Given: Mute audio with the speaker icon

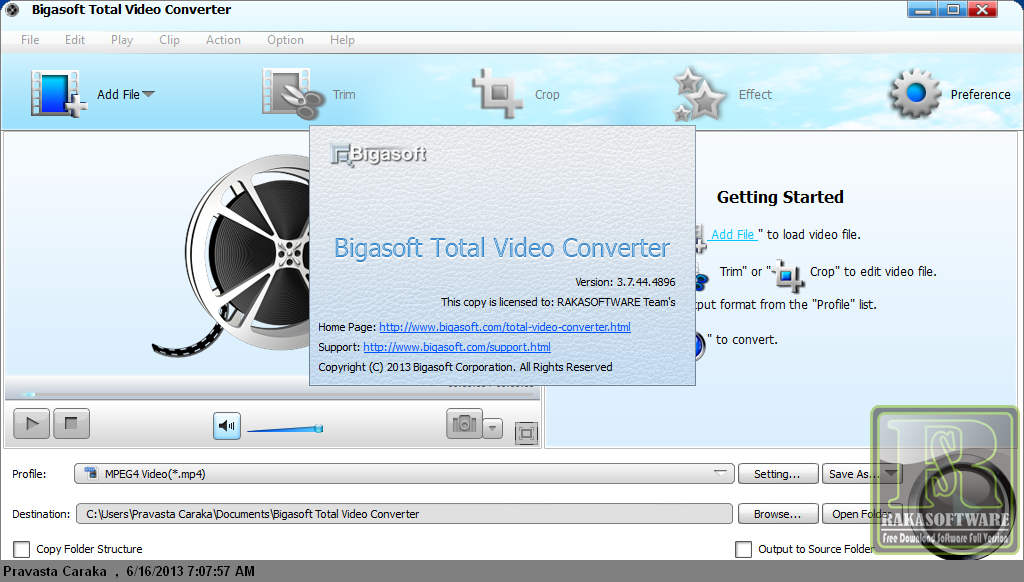Looking at the screenshot, I should click(227, 427).
